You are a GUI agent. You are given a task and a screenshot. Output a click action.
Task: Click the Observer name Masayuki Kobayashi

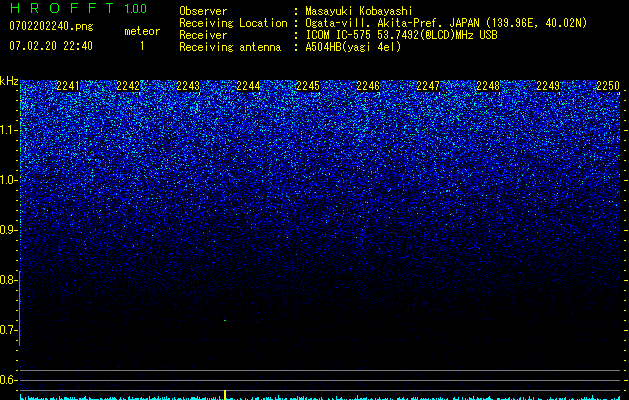[x=359, y=11]
